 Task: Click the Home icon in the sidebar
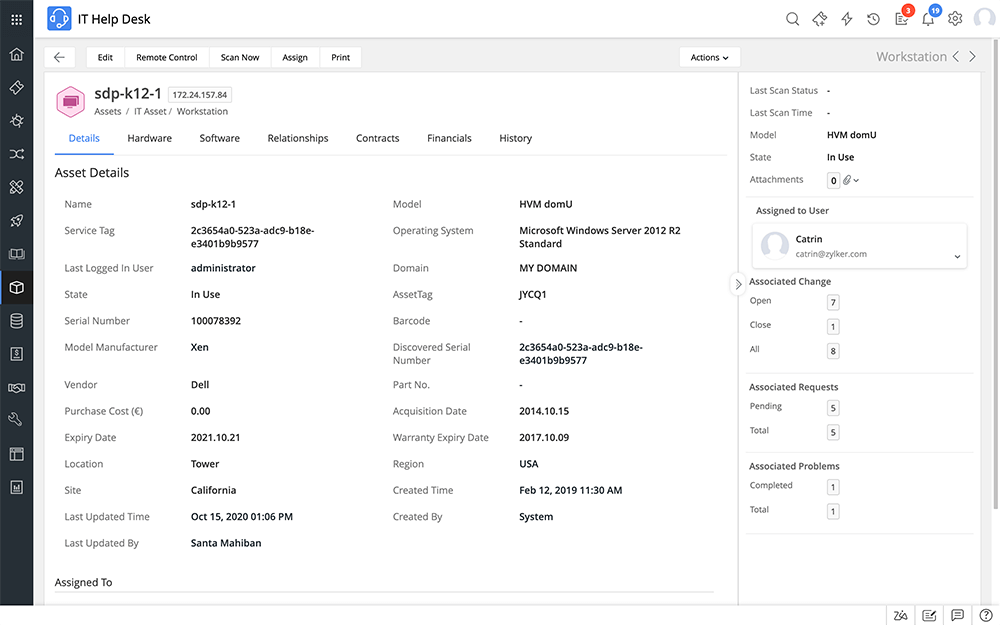(x=16, y=53)
